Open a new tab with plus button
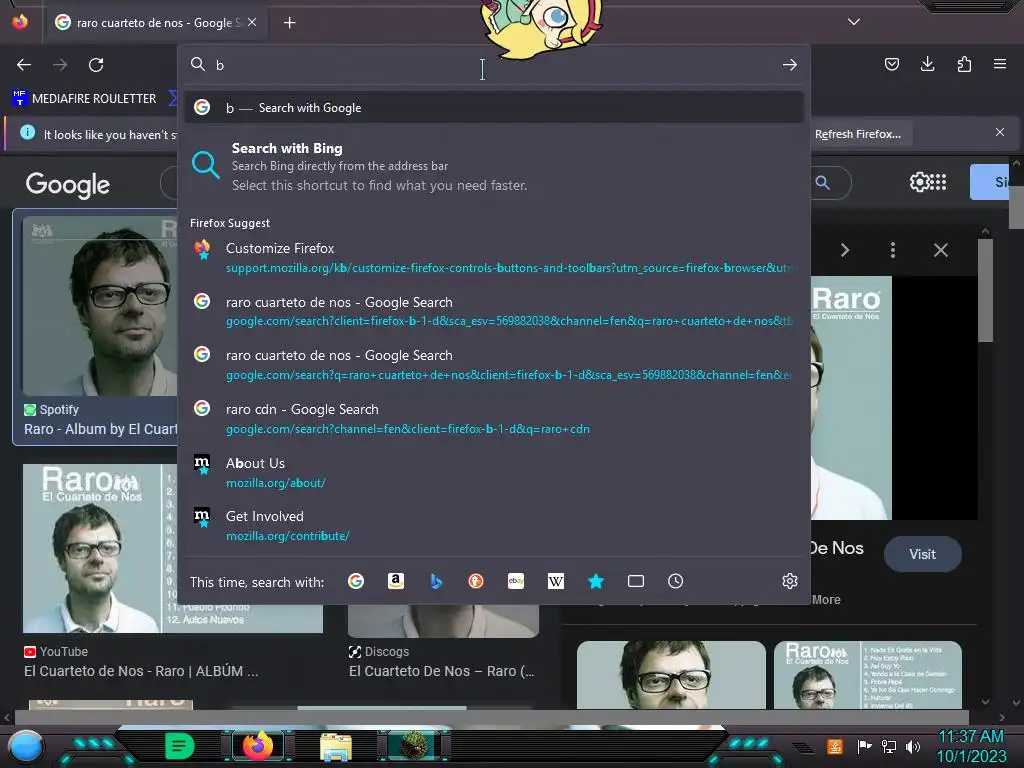The height and width of the screenshot is (768, 1024). pyautogui.click(x=289, y=23)
